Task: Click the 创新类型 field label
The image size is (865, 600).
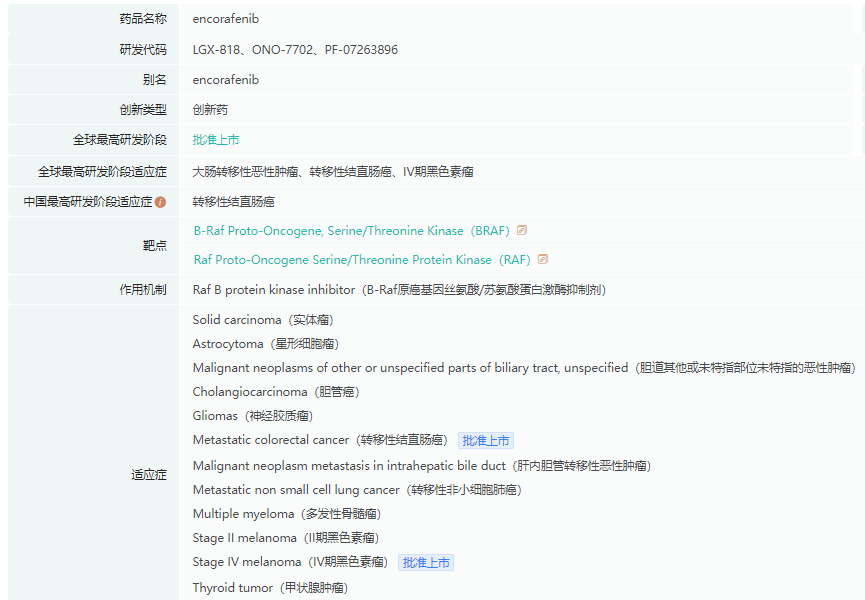Action: (143, 110)
